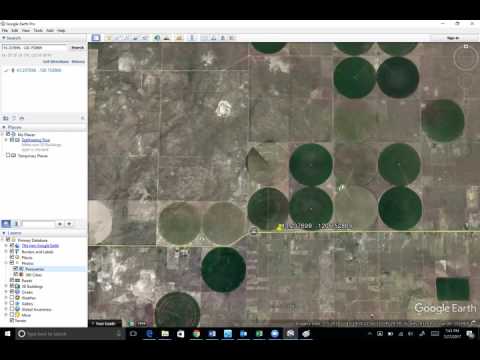Enable the Global Awareness layer checkbox
Viewport: 480px width, 360px height.
(x=12, y=309)
